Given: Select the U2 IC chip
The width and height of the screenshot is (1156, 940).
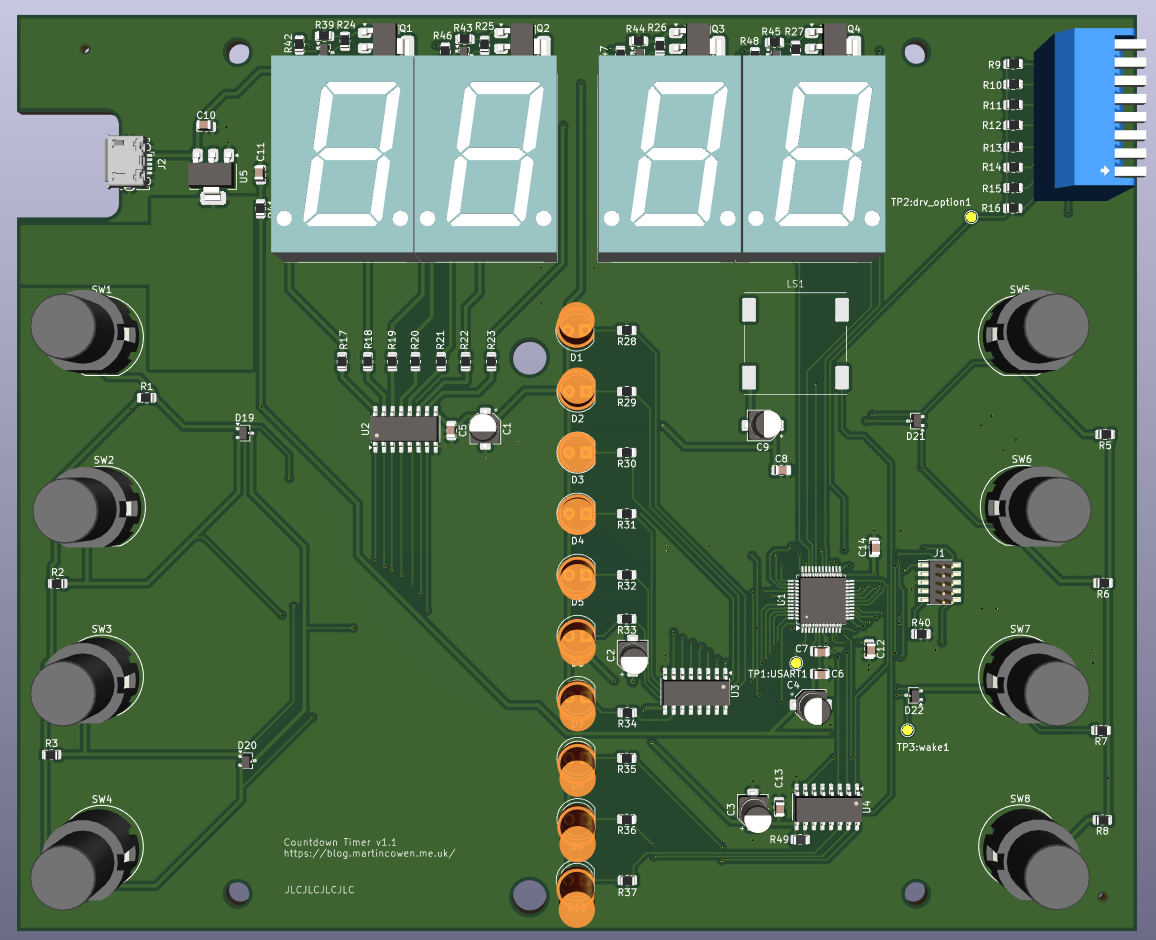Looking at the screenshot, I should click(405, 429).
